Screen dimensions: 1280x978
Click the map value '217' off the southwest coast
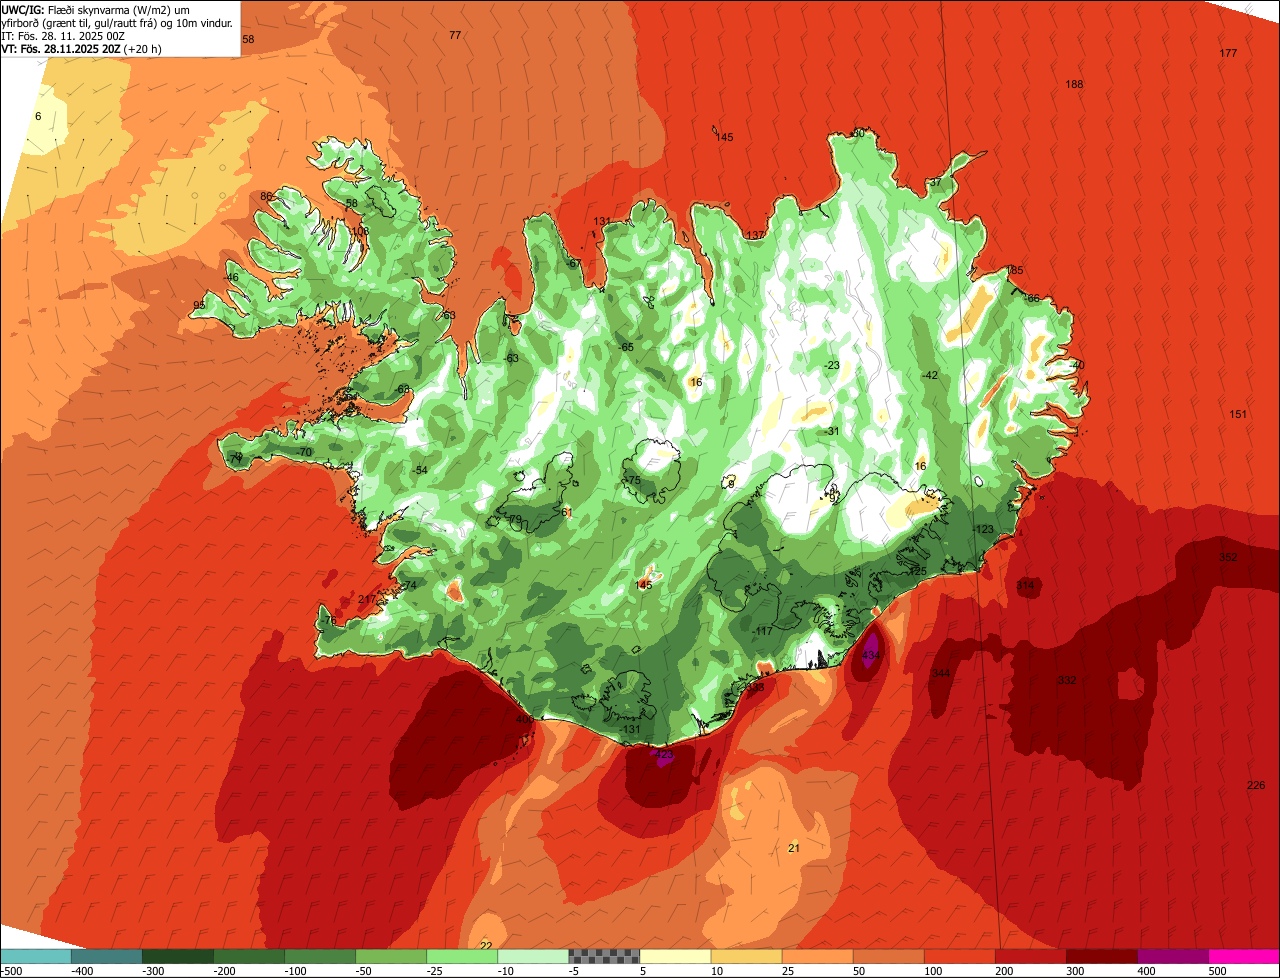(x=367, y=599)
